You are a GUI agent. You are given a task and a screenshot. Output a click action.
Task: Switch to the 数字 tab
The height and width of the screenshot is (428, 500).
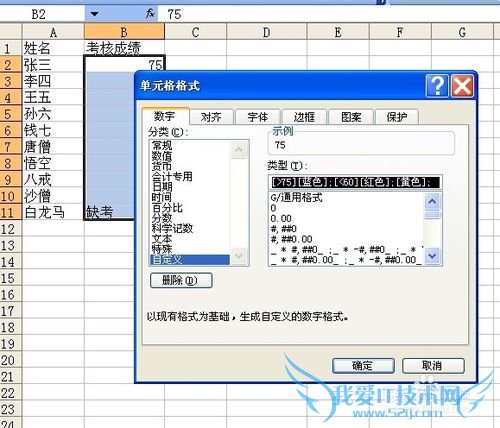pos(165,116)
